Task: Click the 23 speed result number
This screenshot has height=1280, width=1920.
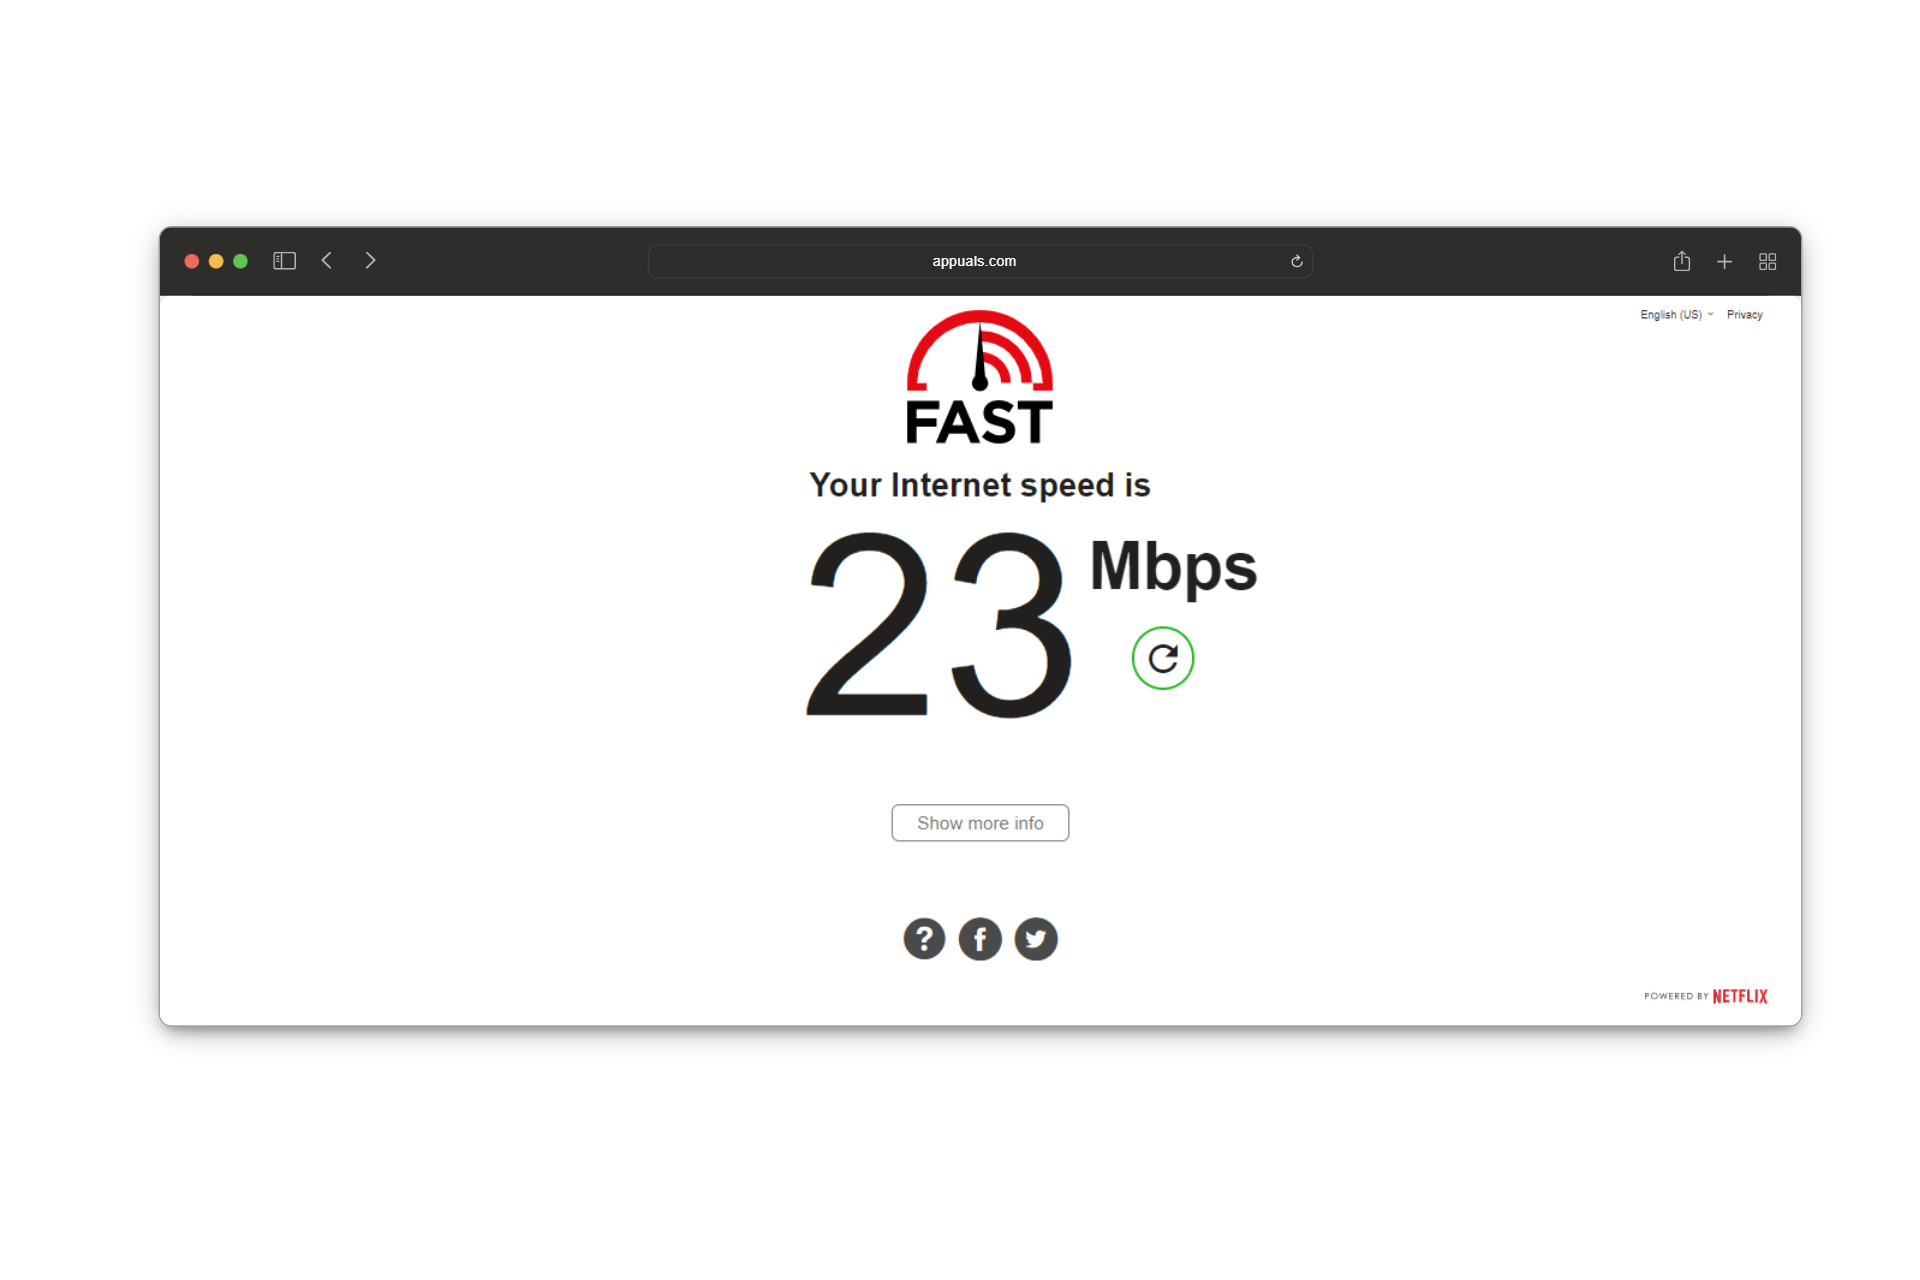Action: point(939,625)
